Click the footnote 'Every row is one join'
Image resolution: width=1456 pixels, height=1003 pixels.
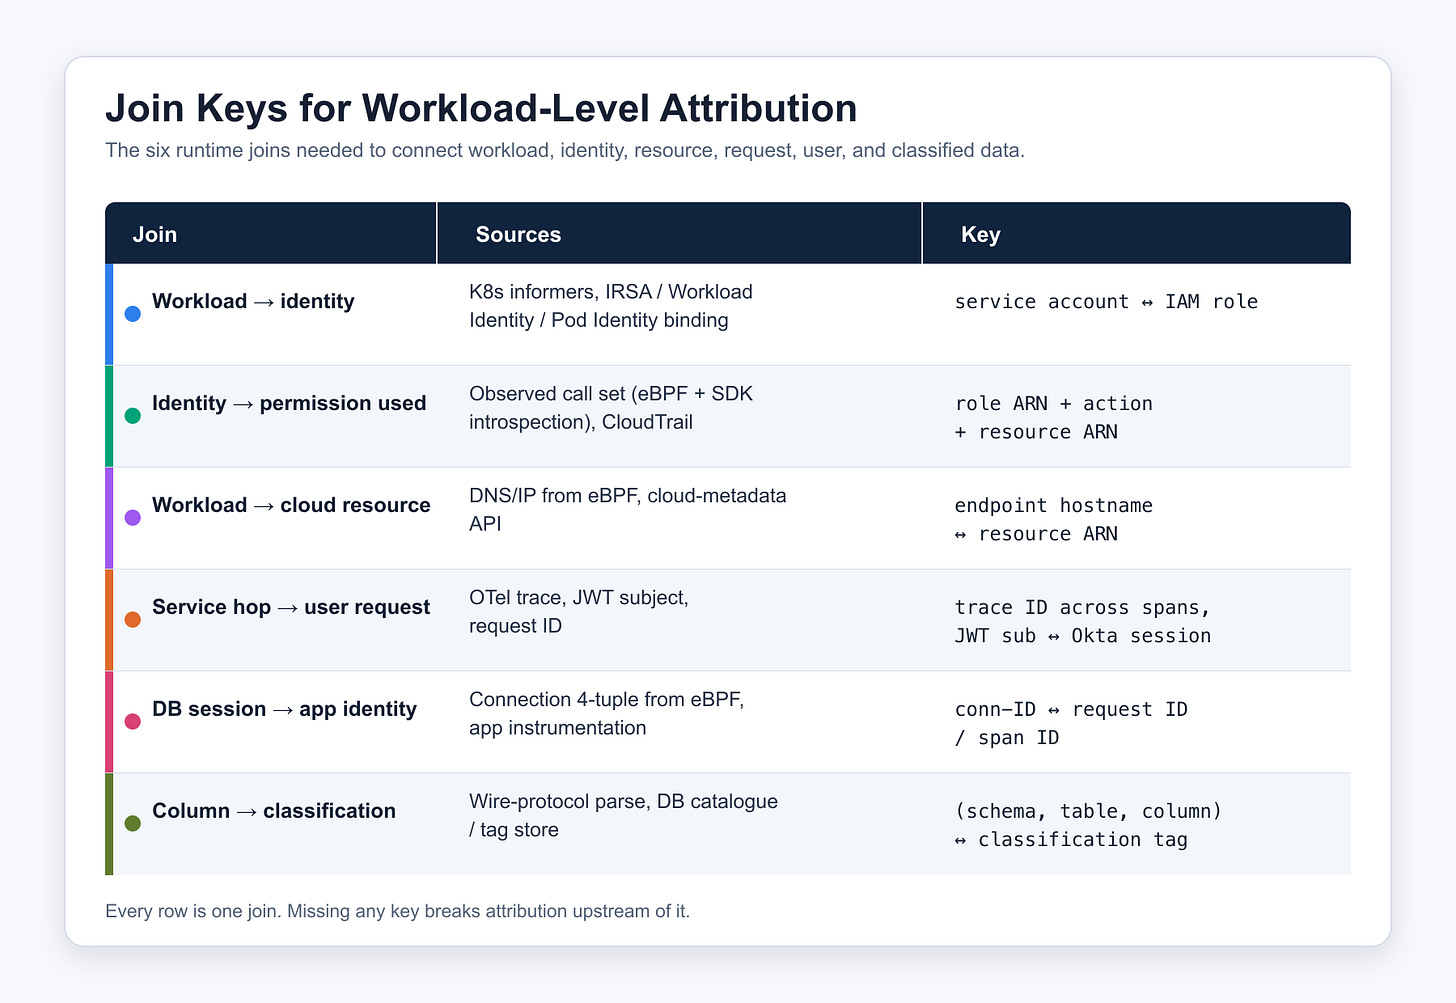(x=397, y=911)
